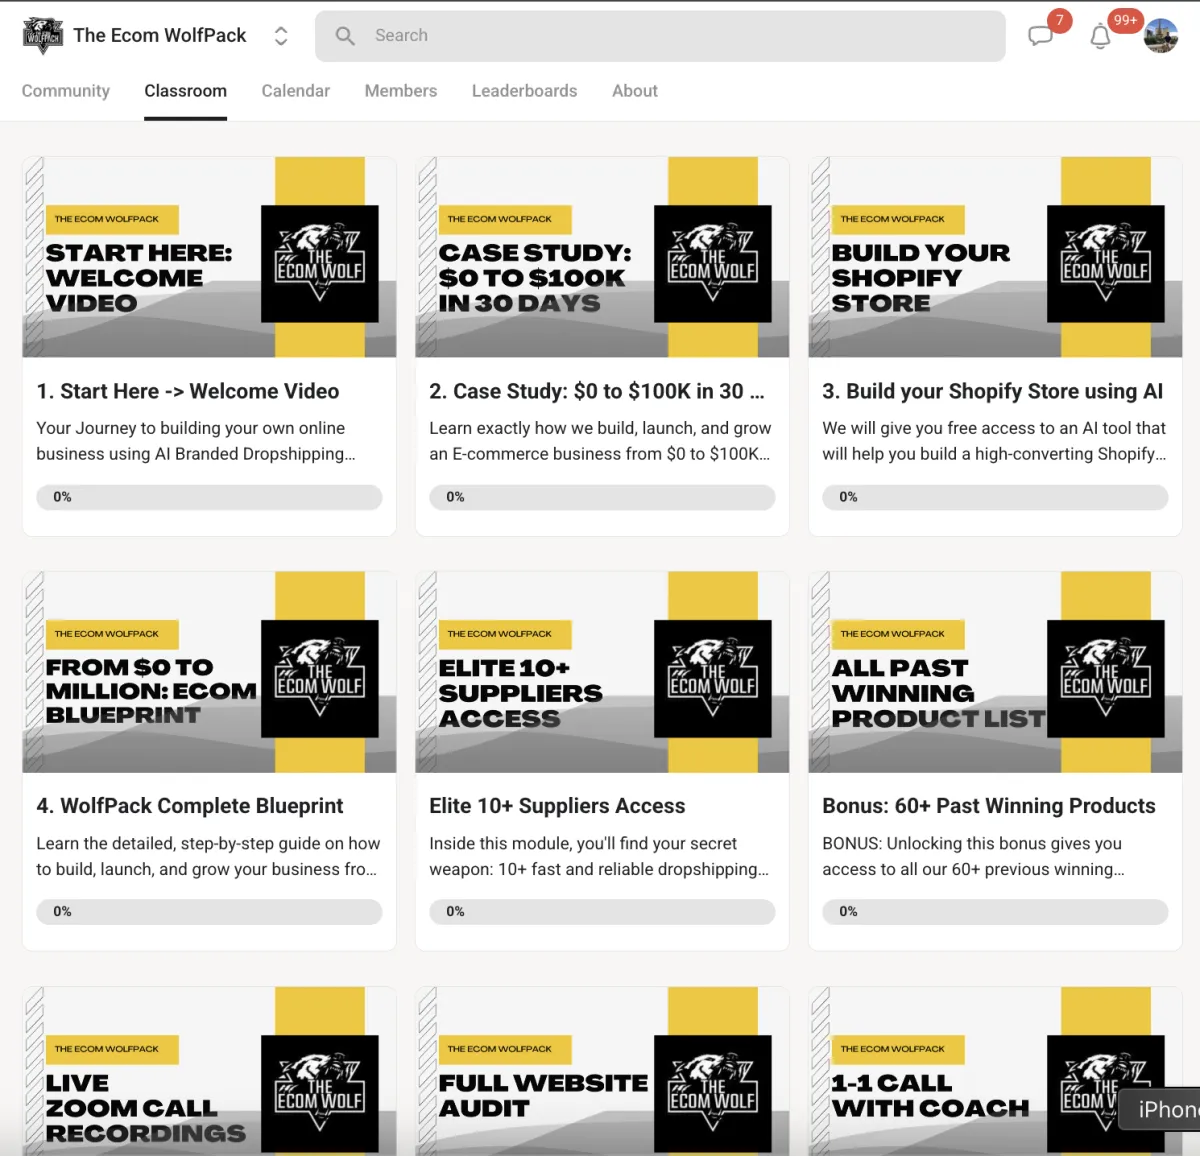Open the All Past Winning Product List thumbnail
The width and height of the screenshot is (1200, 1156).
(995, 672)
